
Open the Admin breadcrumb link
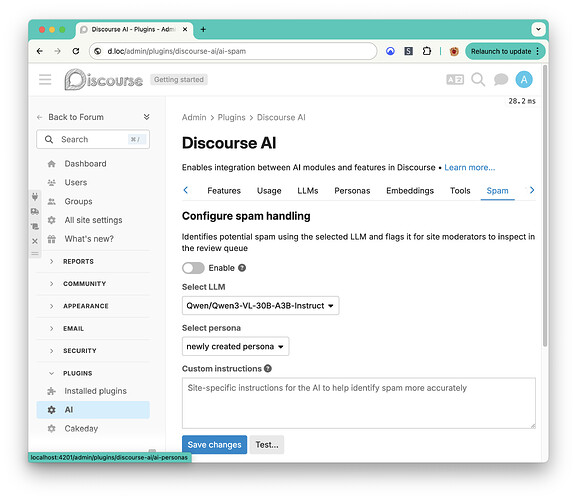(194, 117)
